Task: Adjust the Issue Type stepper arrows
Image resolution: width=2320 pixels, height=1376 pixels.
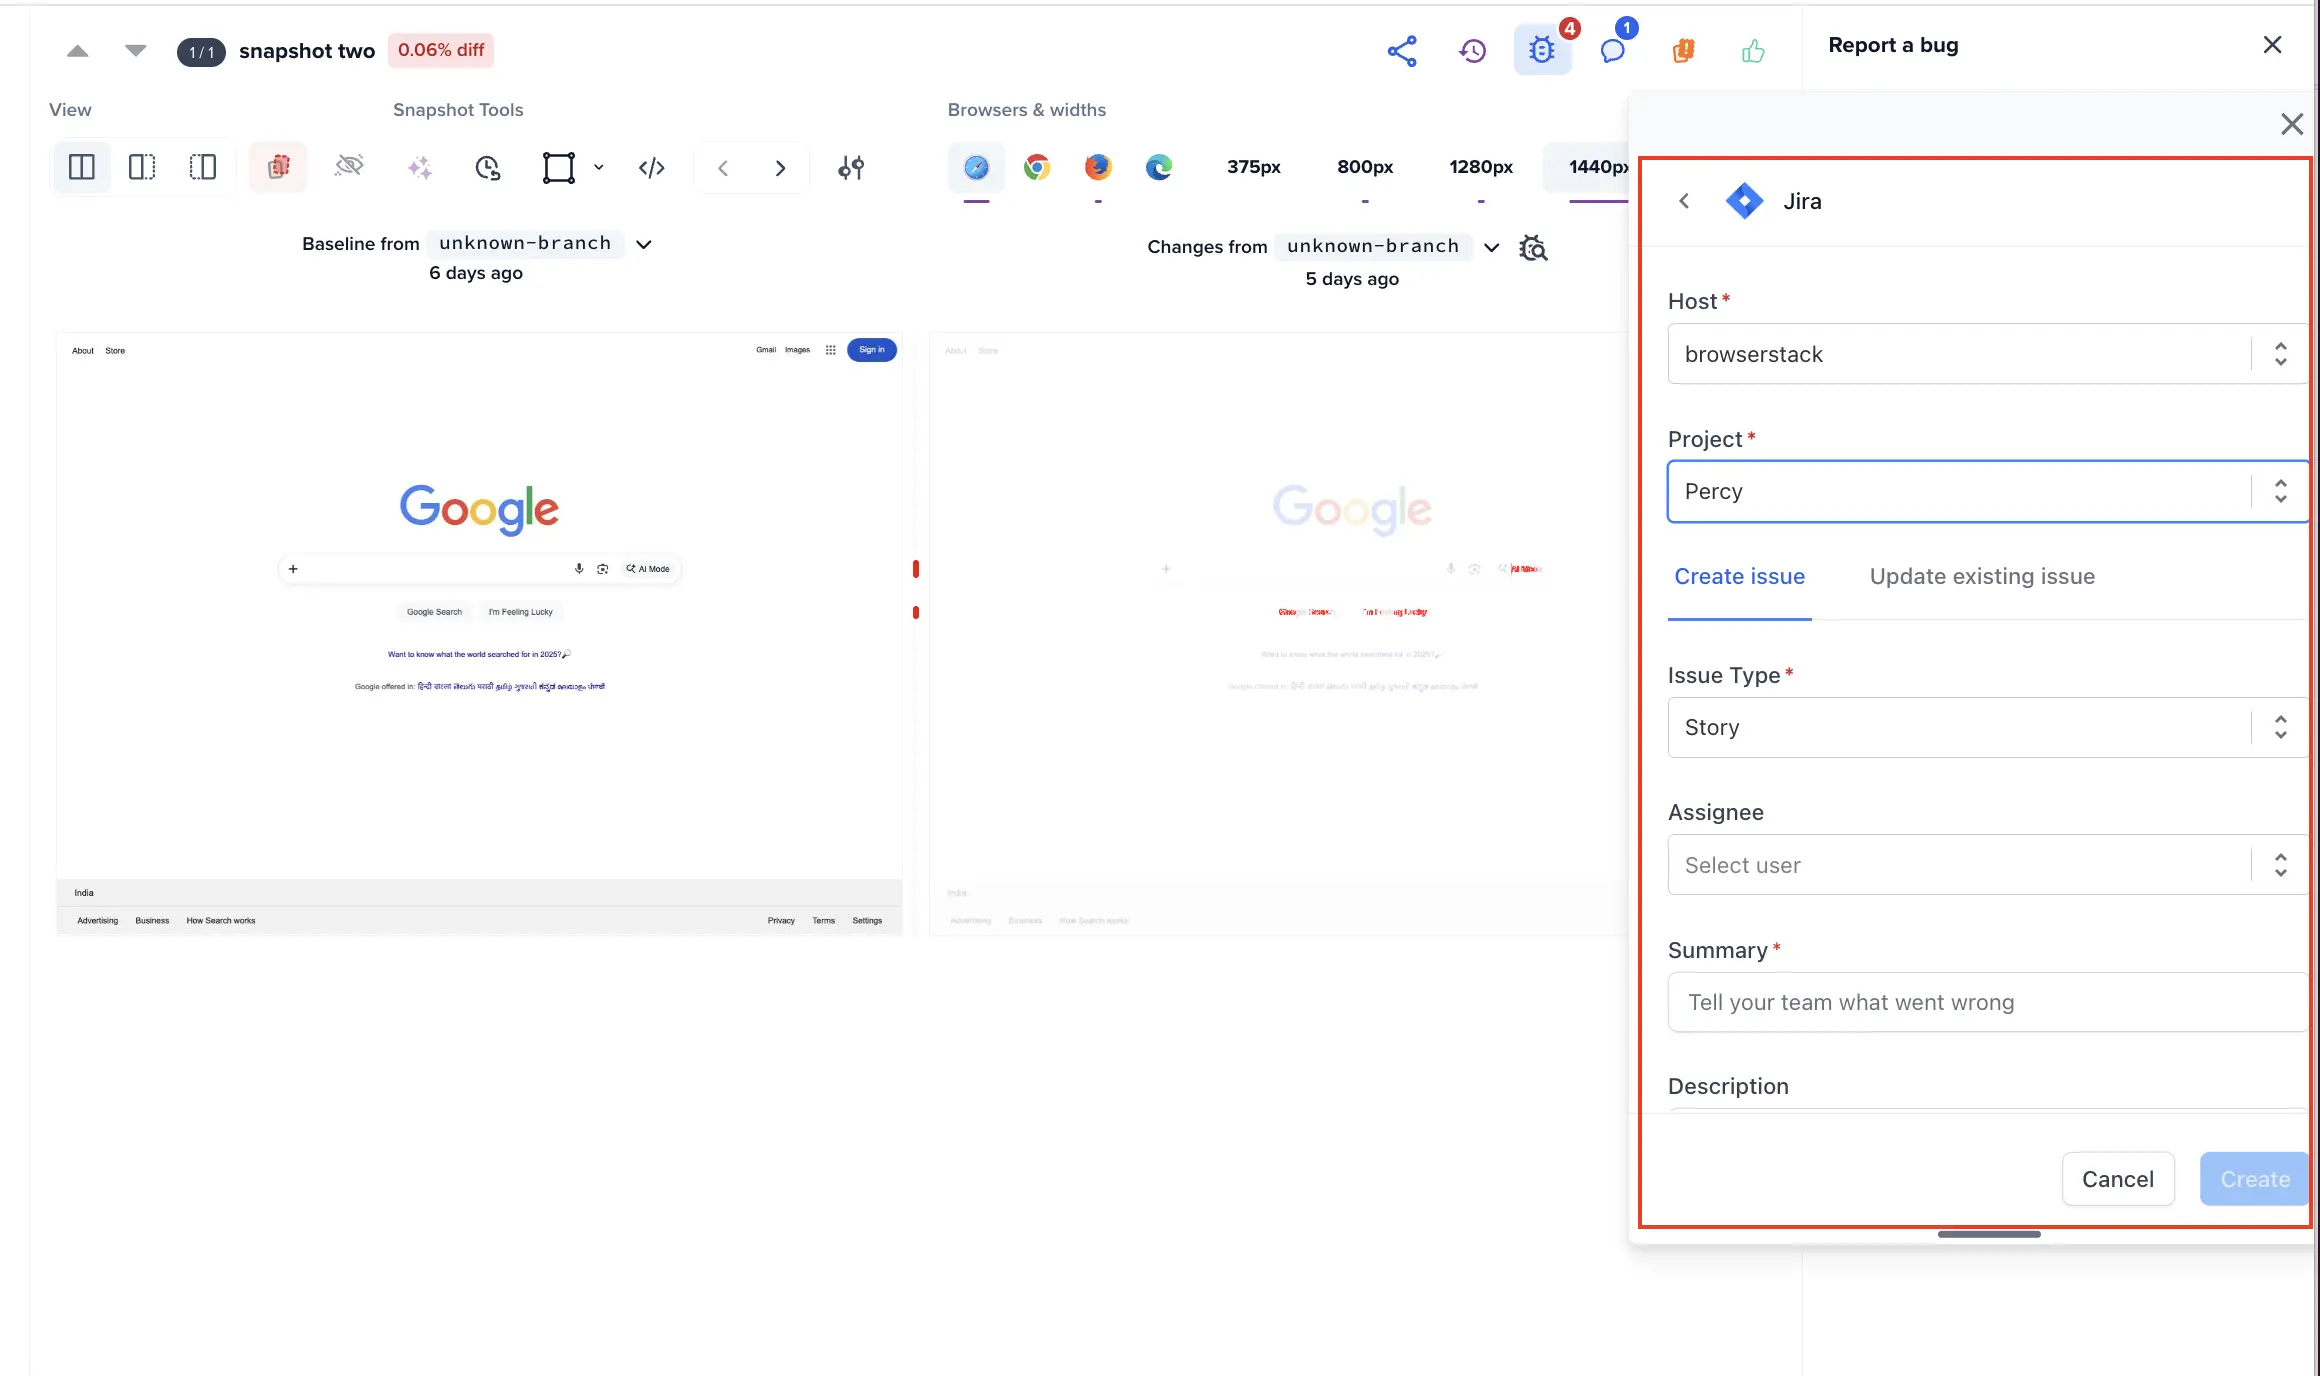Action: click(x=2281, y=727)
